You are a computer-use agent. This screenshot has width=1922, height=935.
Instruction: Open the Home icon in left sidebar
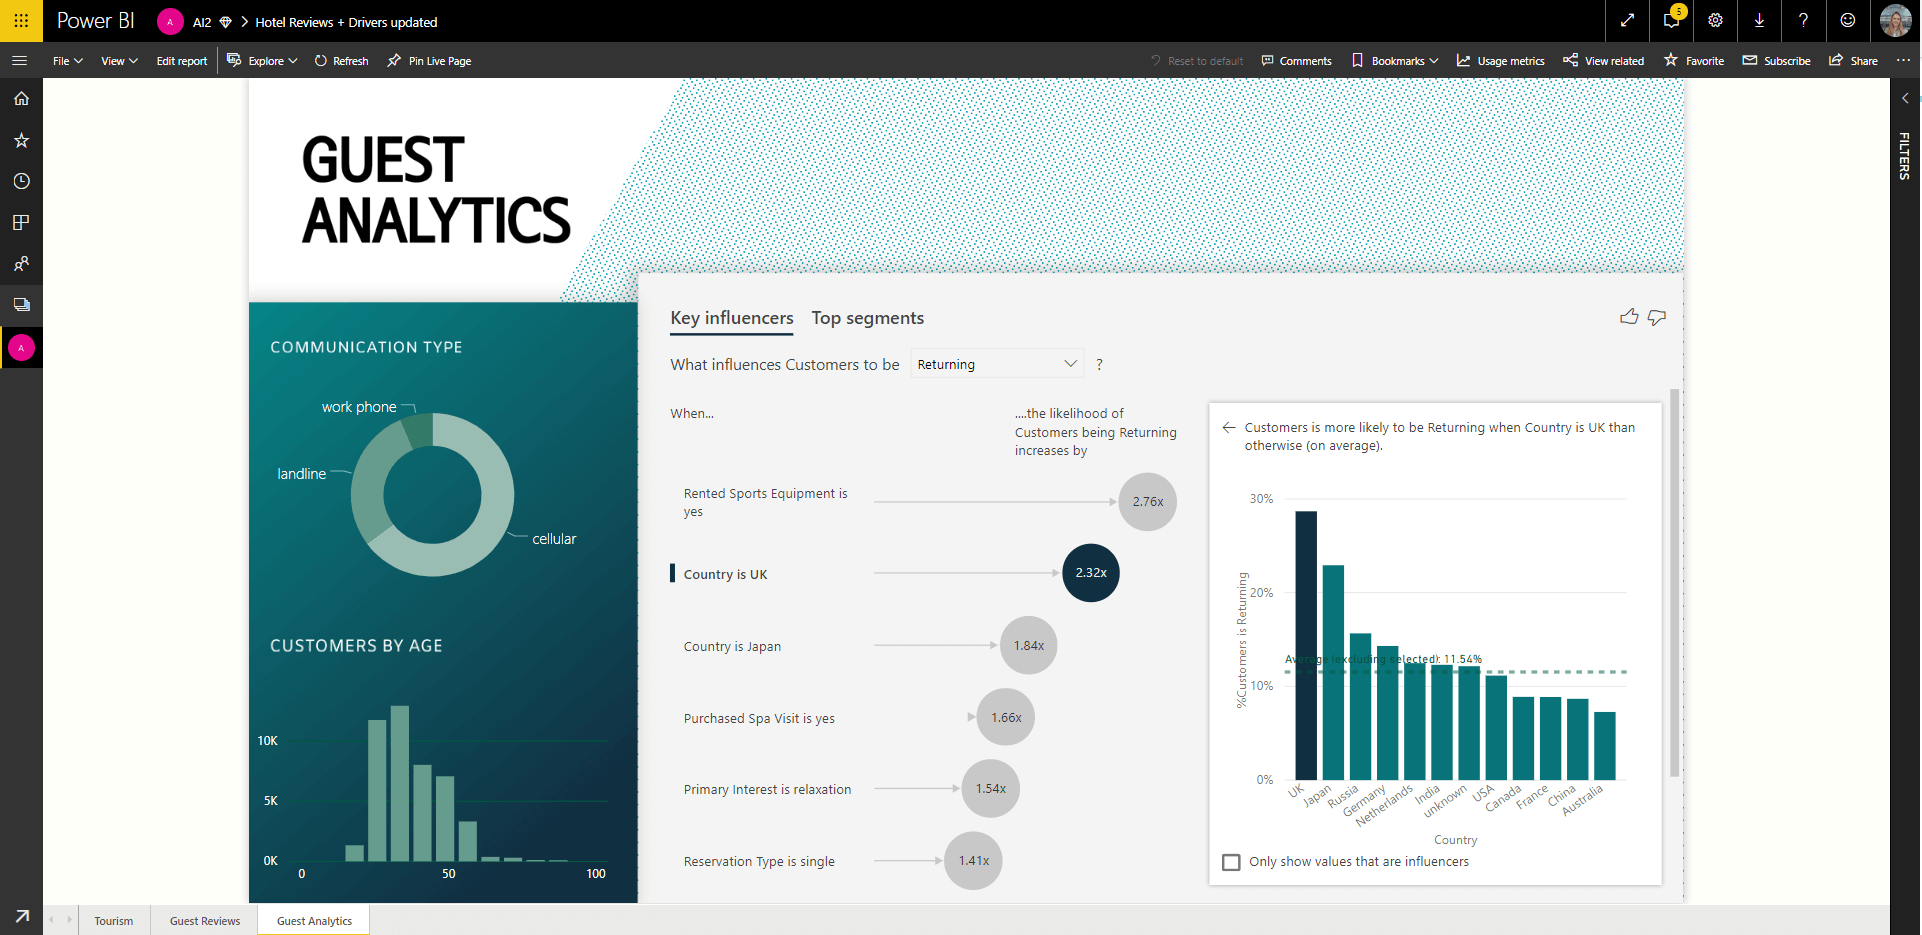21,99
